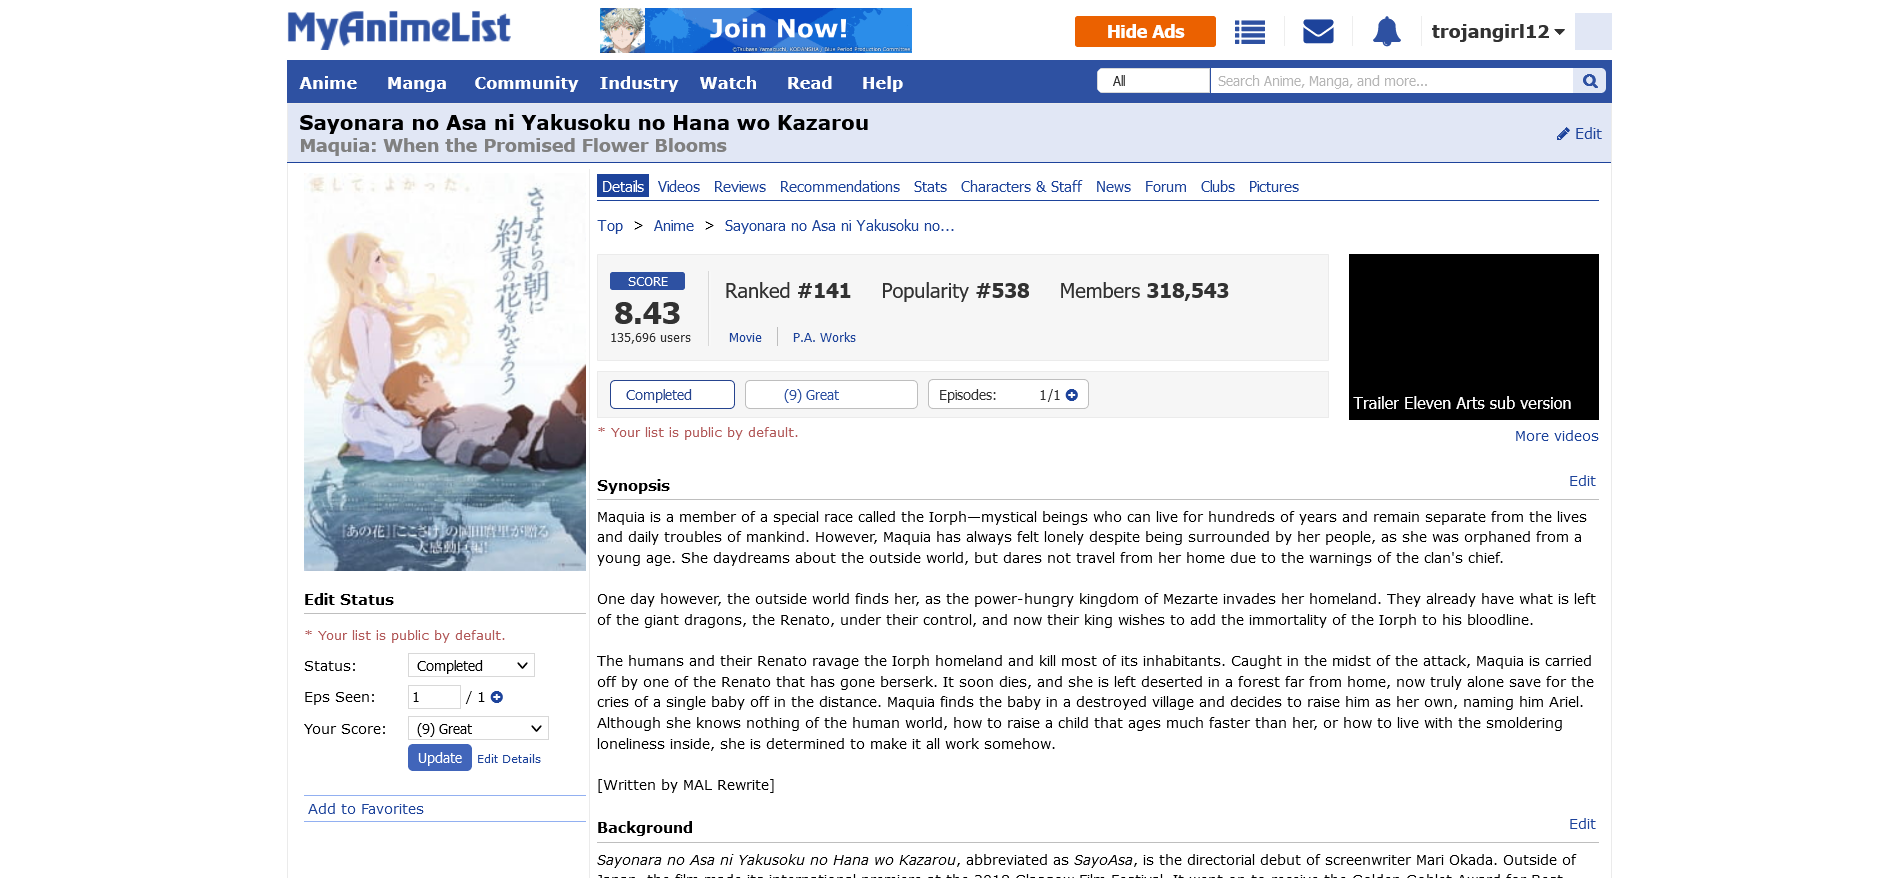Open Anime menu in navigation bar
The height and width of the screenshot is (878, 1898).
point(328,83)
